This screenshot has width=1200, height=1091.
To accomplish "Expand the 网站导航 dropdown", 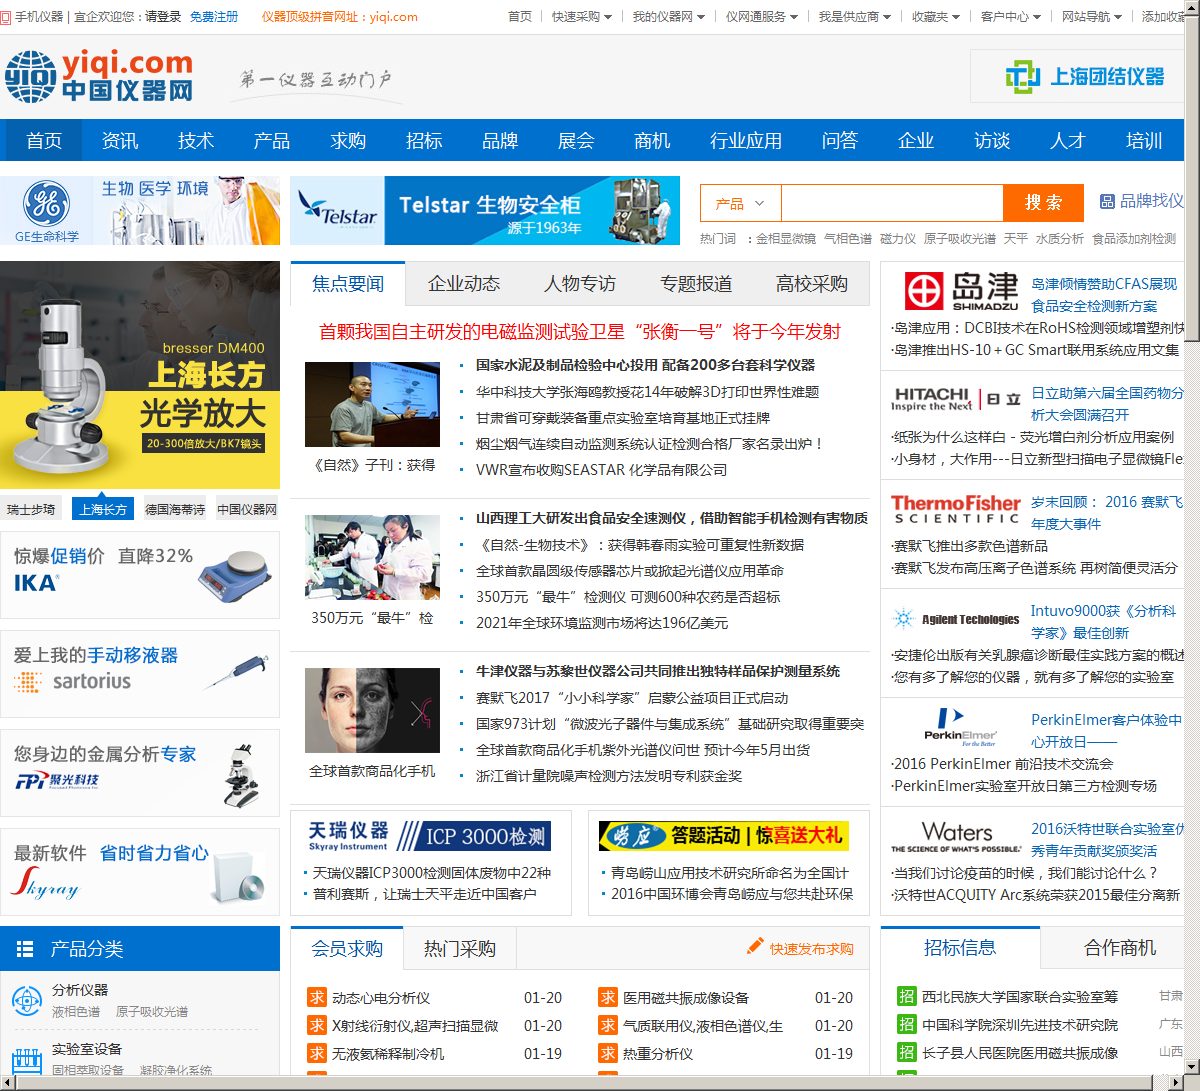I will click(x=1092, y=17).
